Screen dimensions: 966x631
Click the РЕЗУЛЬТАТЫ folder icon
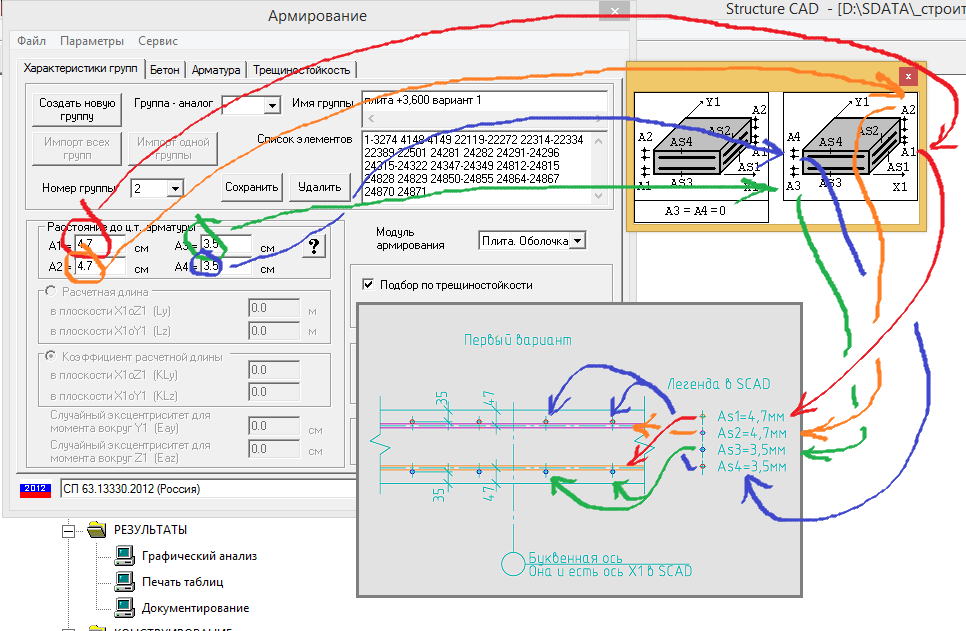97,529
